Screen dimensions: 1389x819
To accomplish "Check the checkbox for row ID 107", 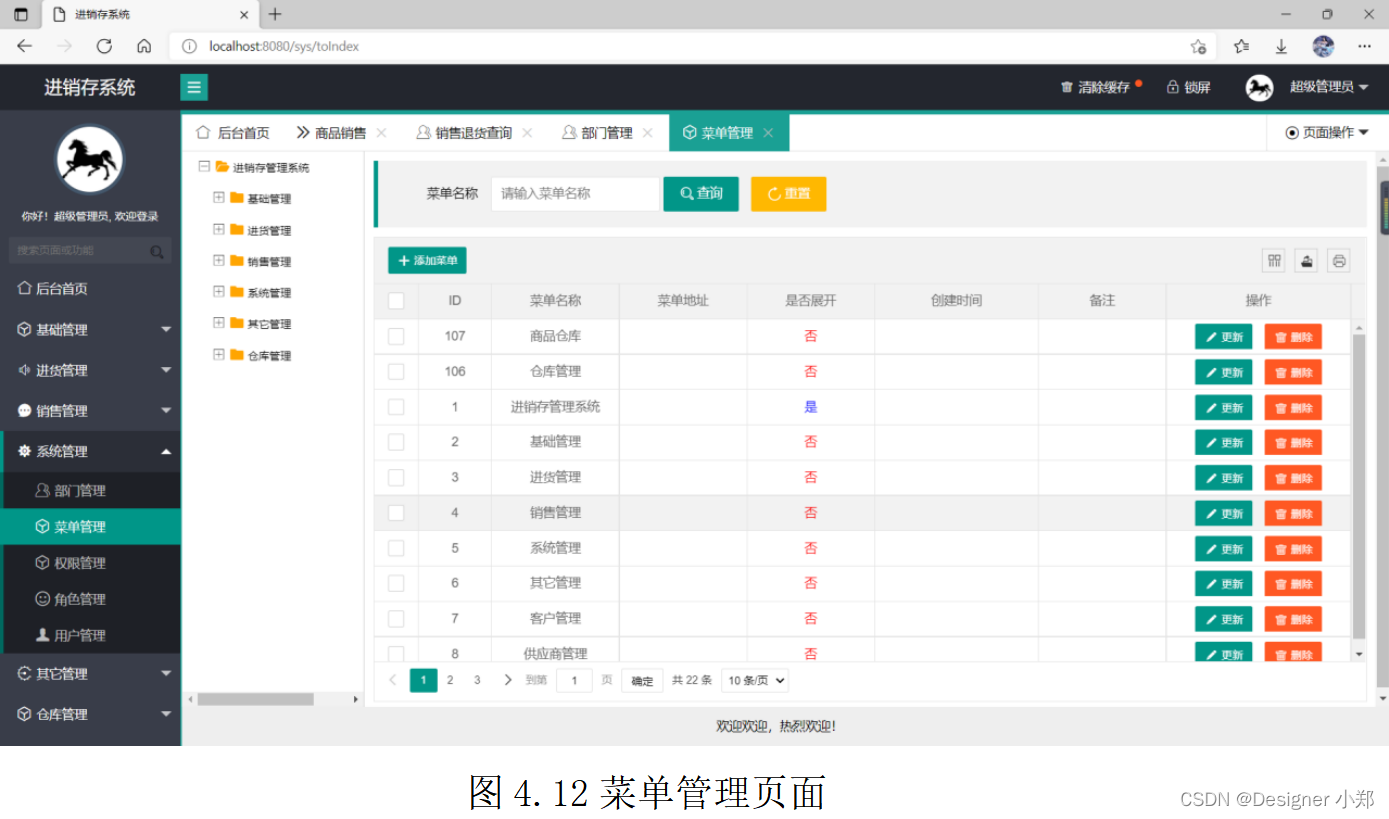I will click(396, 336).
